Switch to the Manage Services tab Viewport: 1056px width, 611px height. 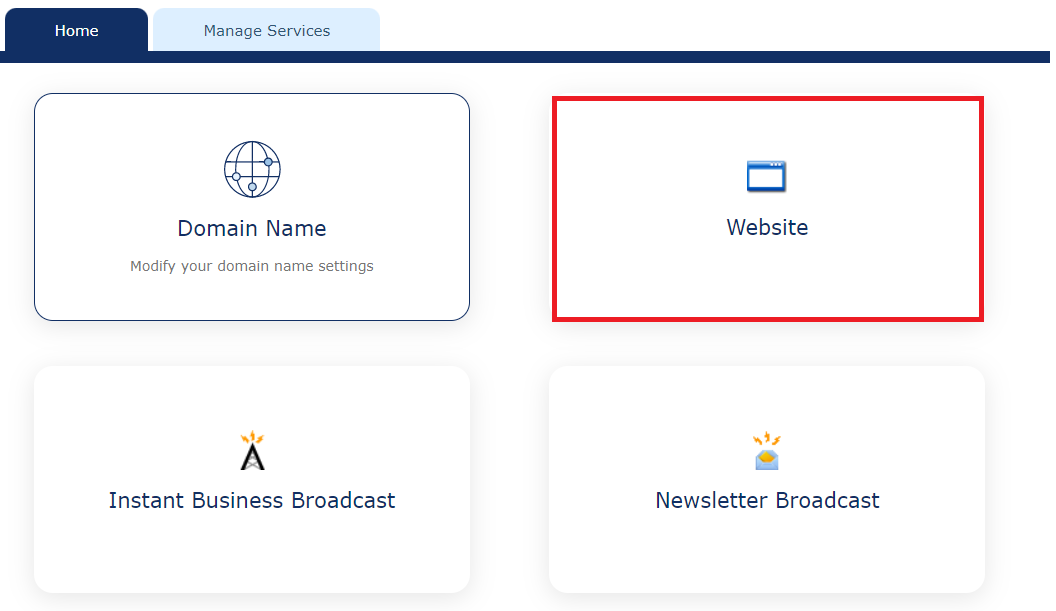pos(265,30)
